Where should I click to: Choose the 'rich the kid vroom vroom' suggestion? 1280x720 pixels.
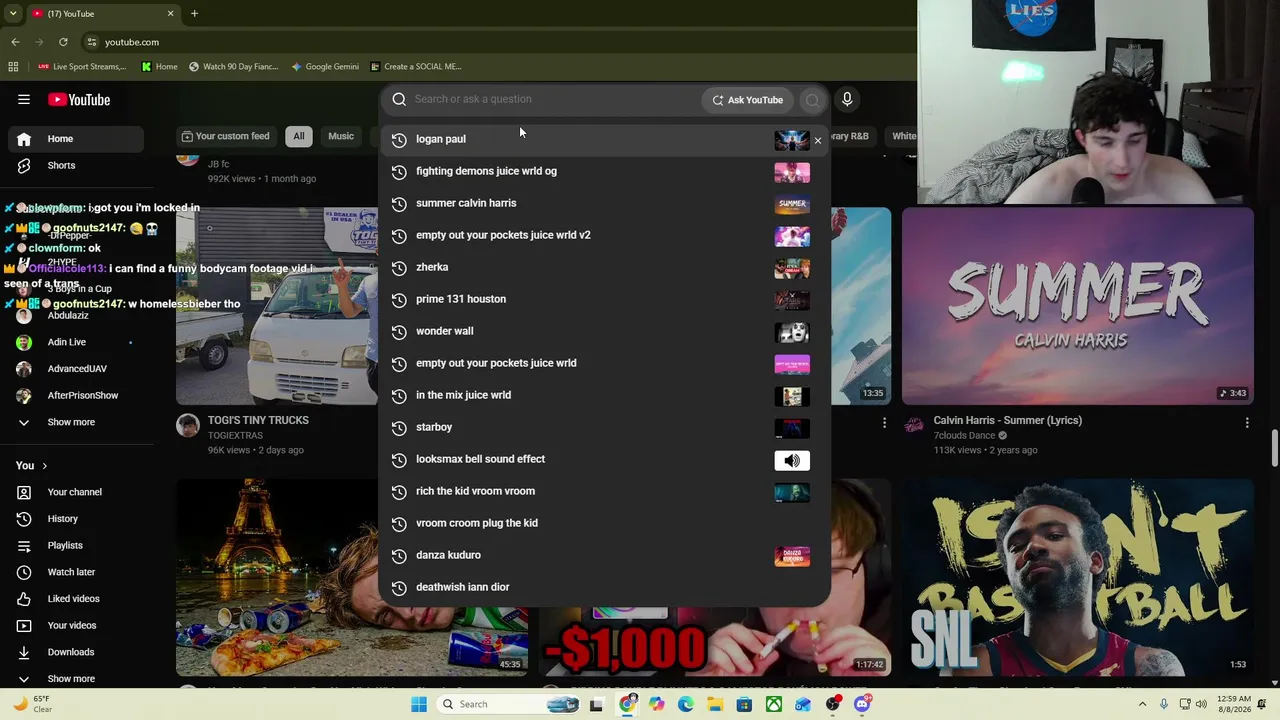pos(604,491)
